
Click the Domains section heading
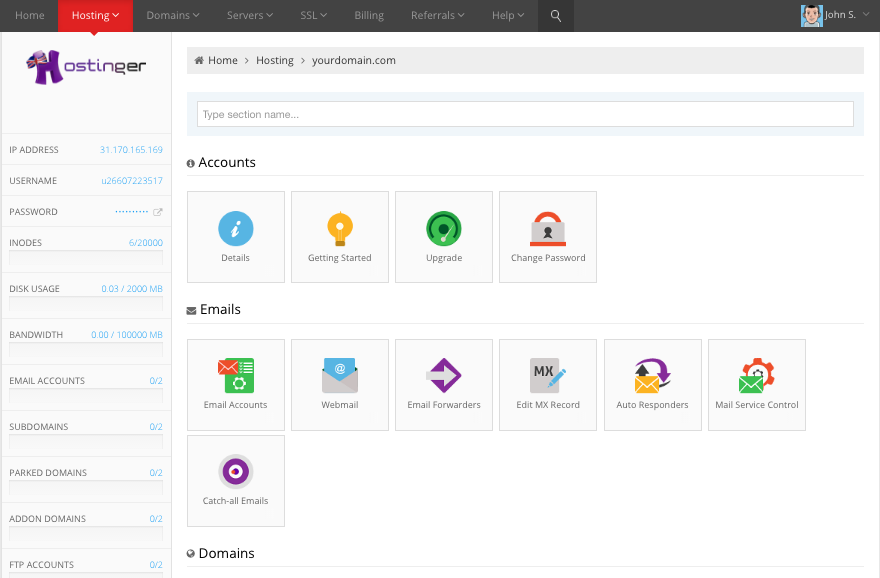226,553
